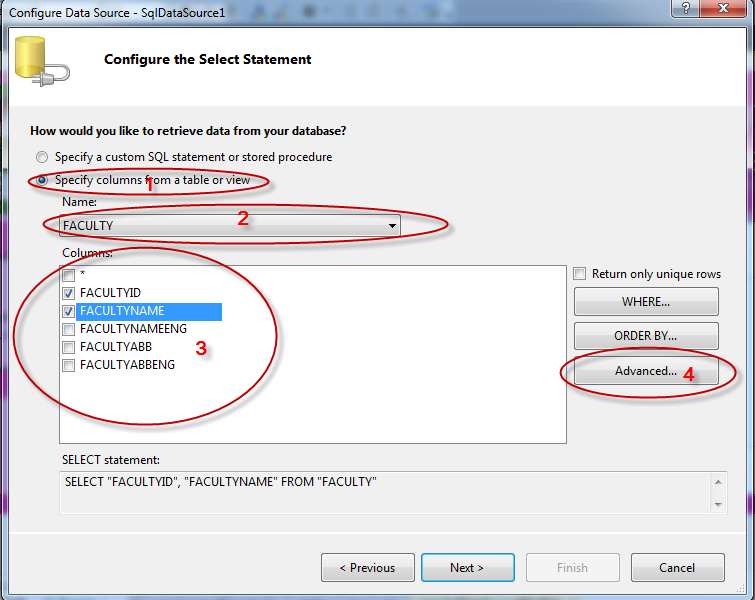
Task: Open Advanced... SQL generation options
Action: click(646, 371)
